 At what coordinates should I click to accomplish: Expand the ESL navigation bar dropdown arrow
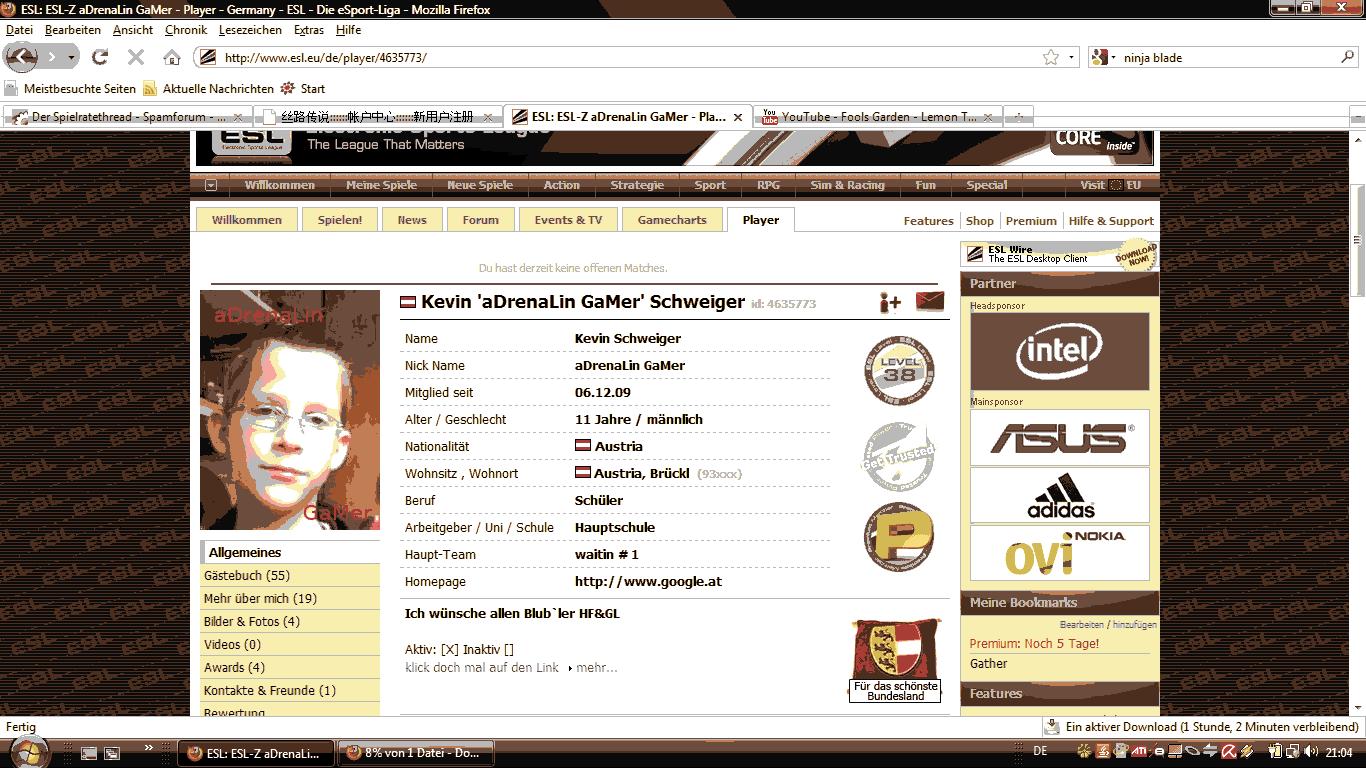211,185
